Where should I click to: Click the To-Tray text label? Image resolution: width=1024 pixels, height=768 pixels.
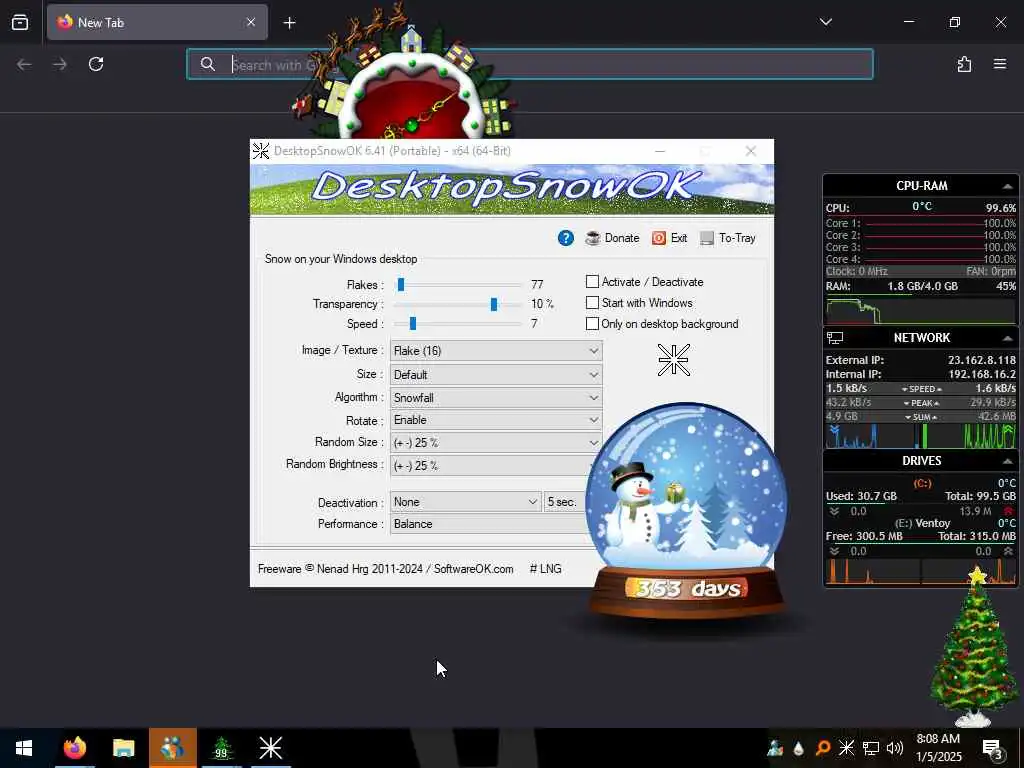click(737, 238)
